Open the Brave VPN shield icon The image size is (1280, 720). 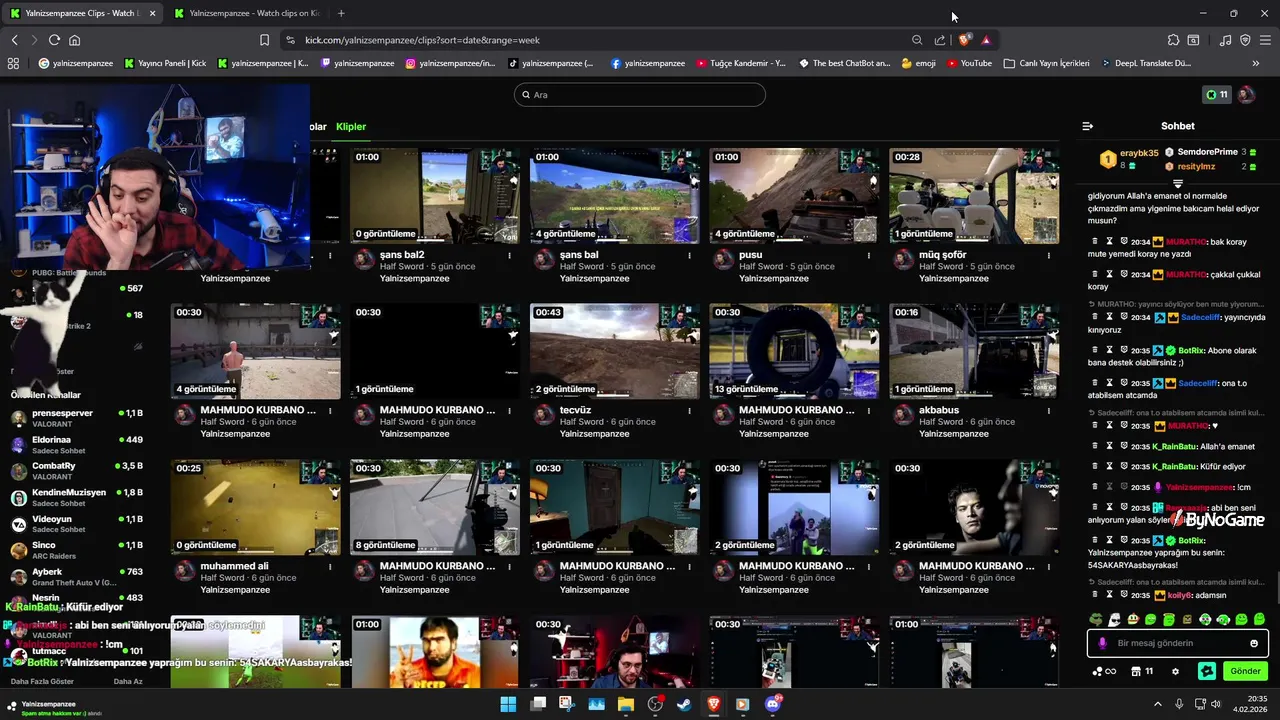point(1245,40)
